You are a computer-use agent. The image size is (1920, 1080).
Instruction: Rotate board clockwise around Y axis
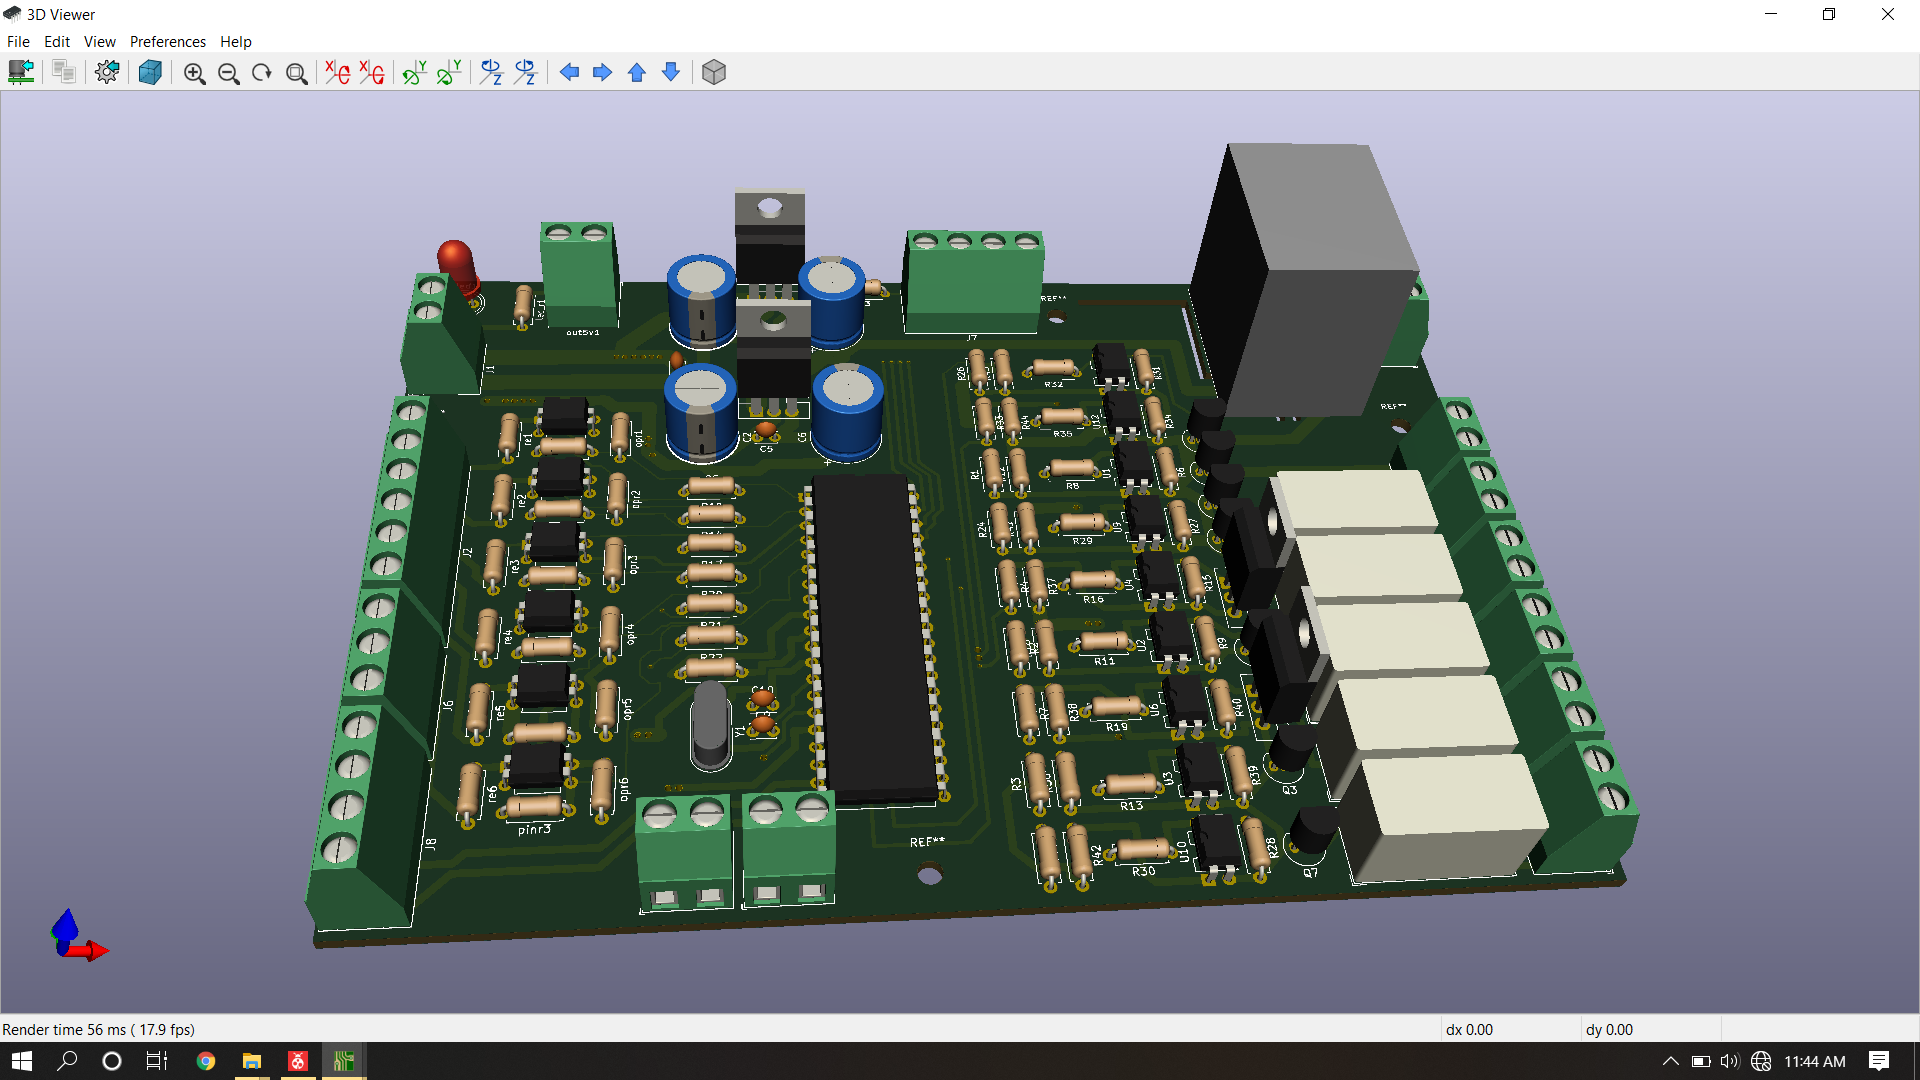[414, 72]
